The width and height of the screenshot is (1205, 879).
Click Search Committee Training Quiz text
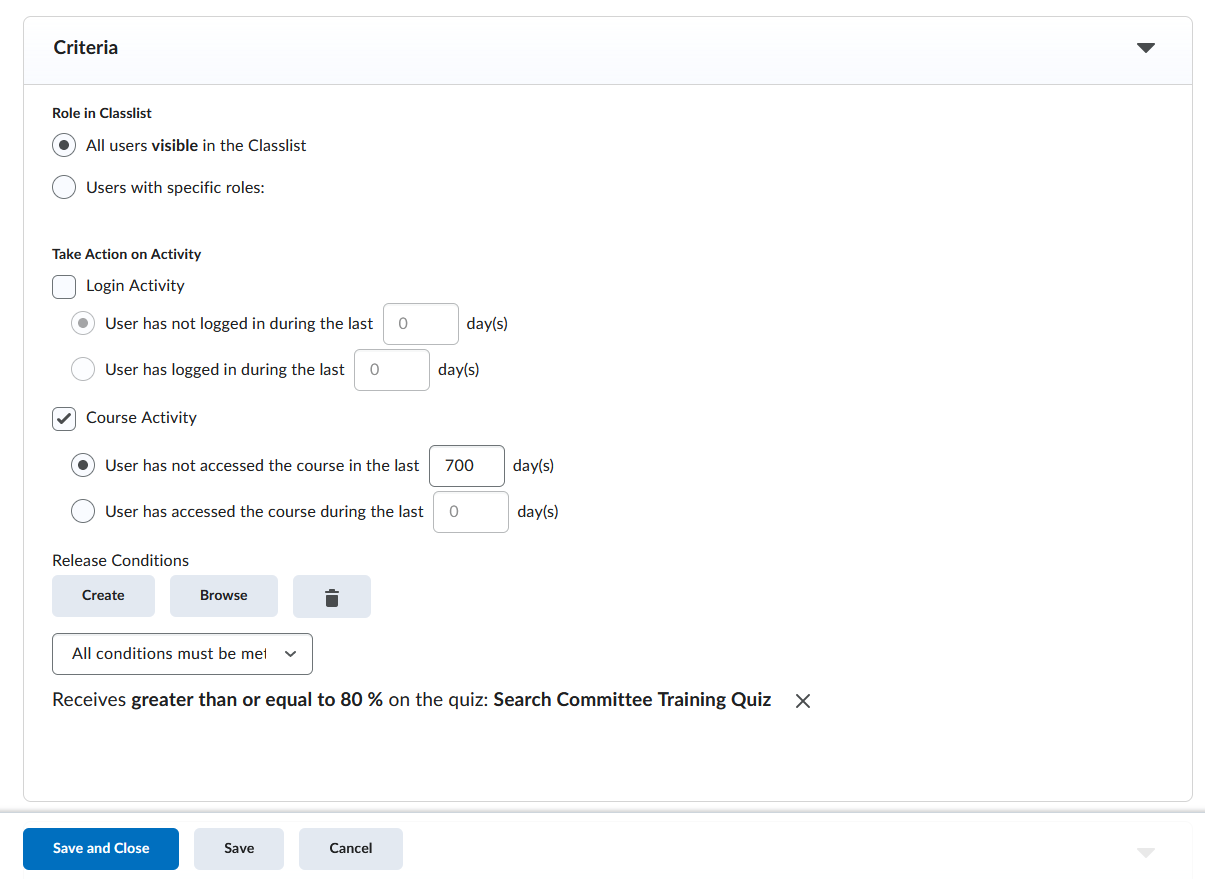(x=632, y=700)
